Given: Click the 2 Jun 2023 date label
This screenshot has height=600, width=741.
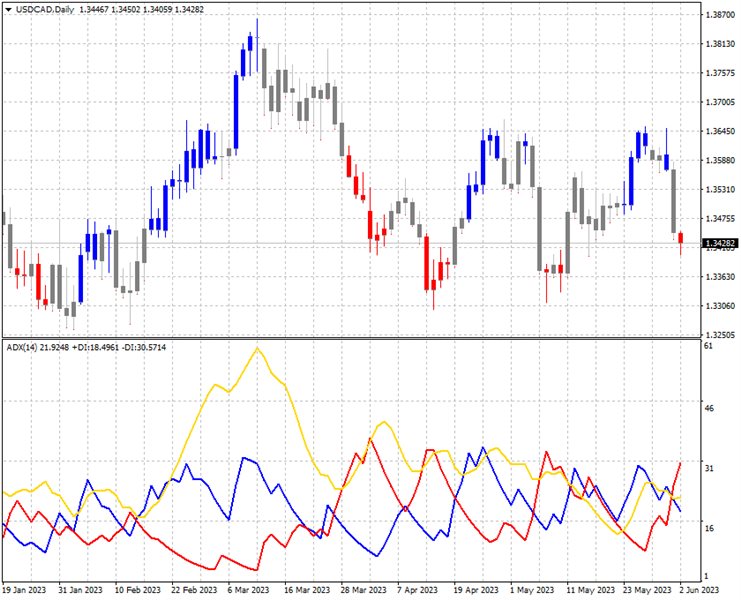Looking at the screenshot, I should click(x=700, y=590).
